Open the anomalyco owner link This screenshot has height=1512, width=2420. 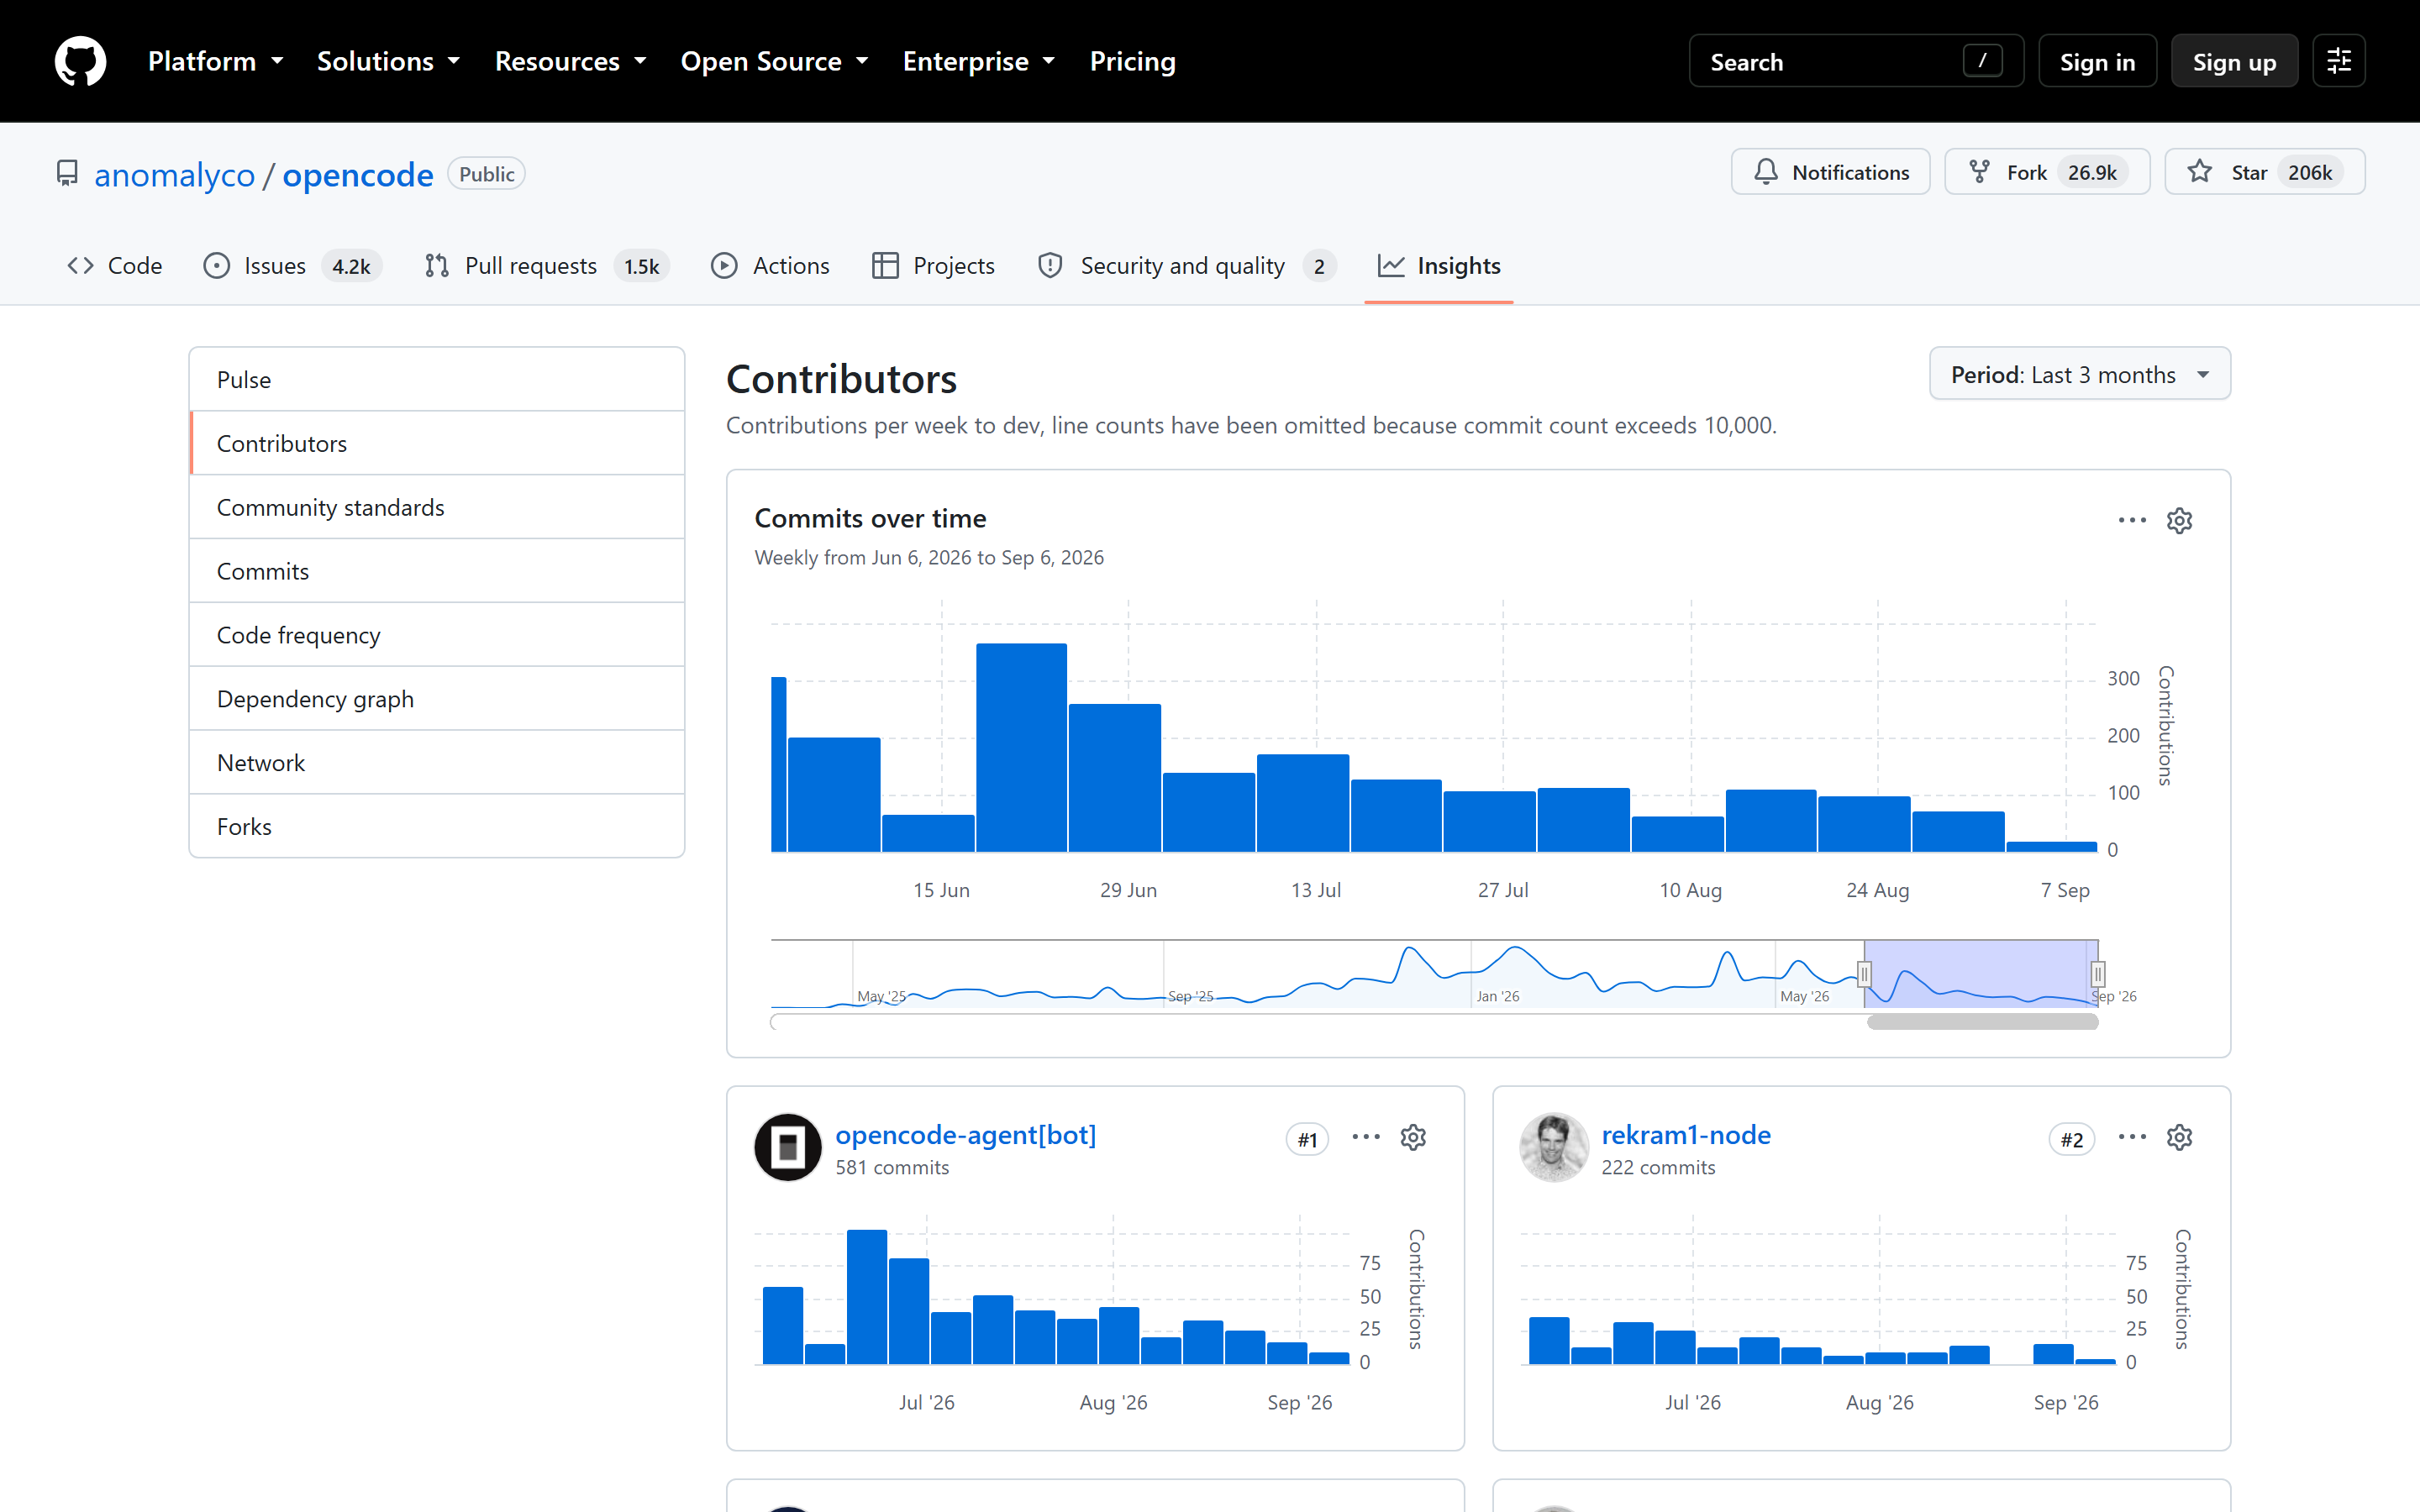coord(175,175)
